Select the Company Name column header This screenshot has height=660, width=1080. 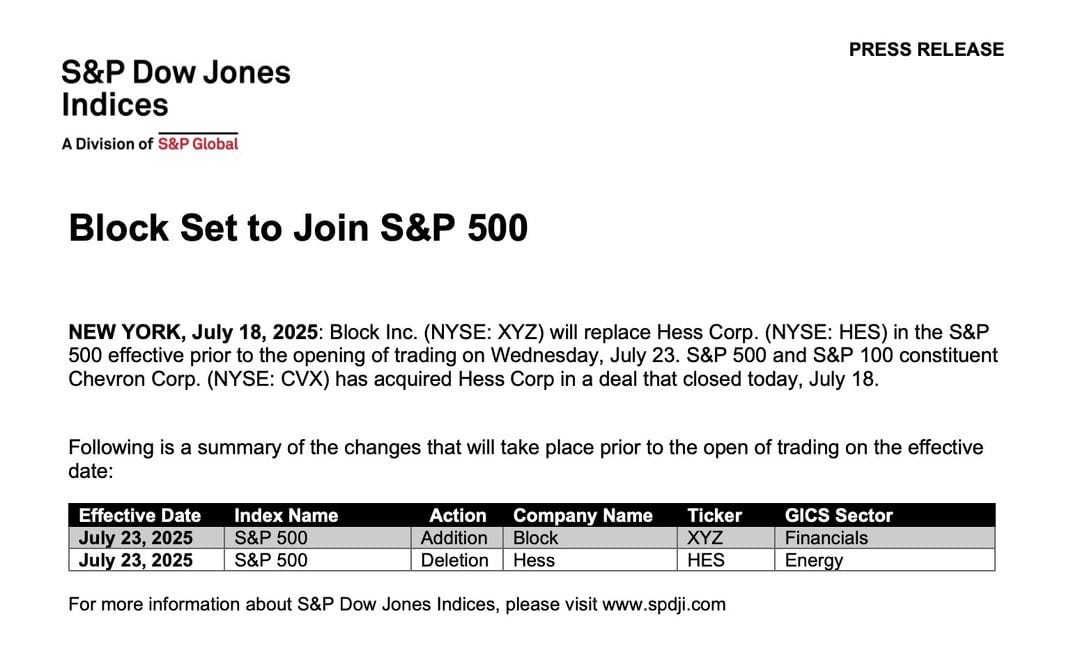click(x=583, y=515)
